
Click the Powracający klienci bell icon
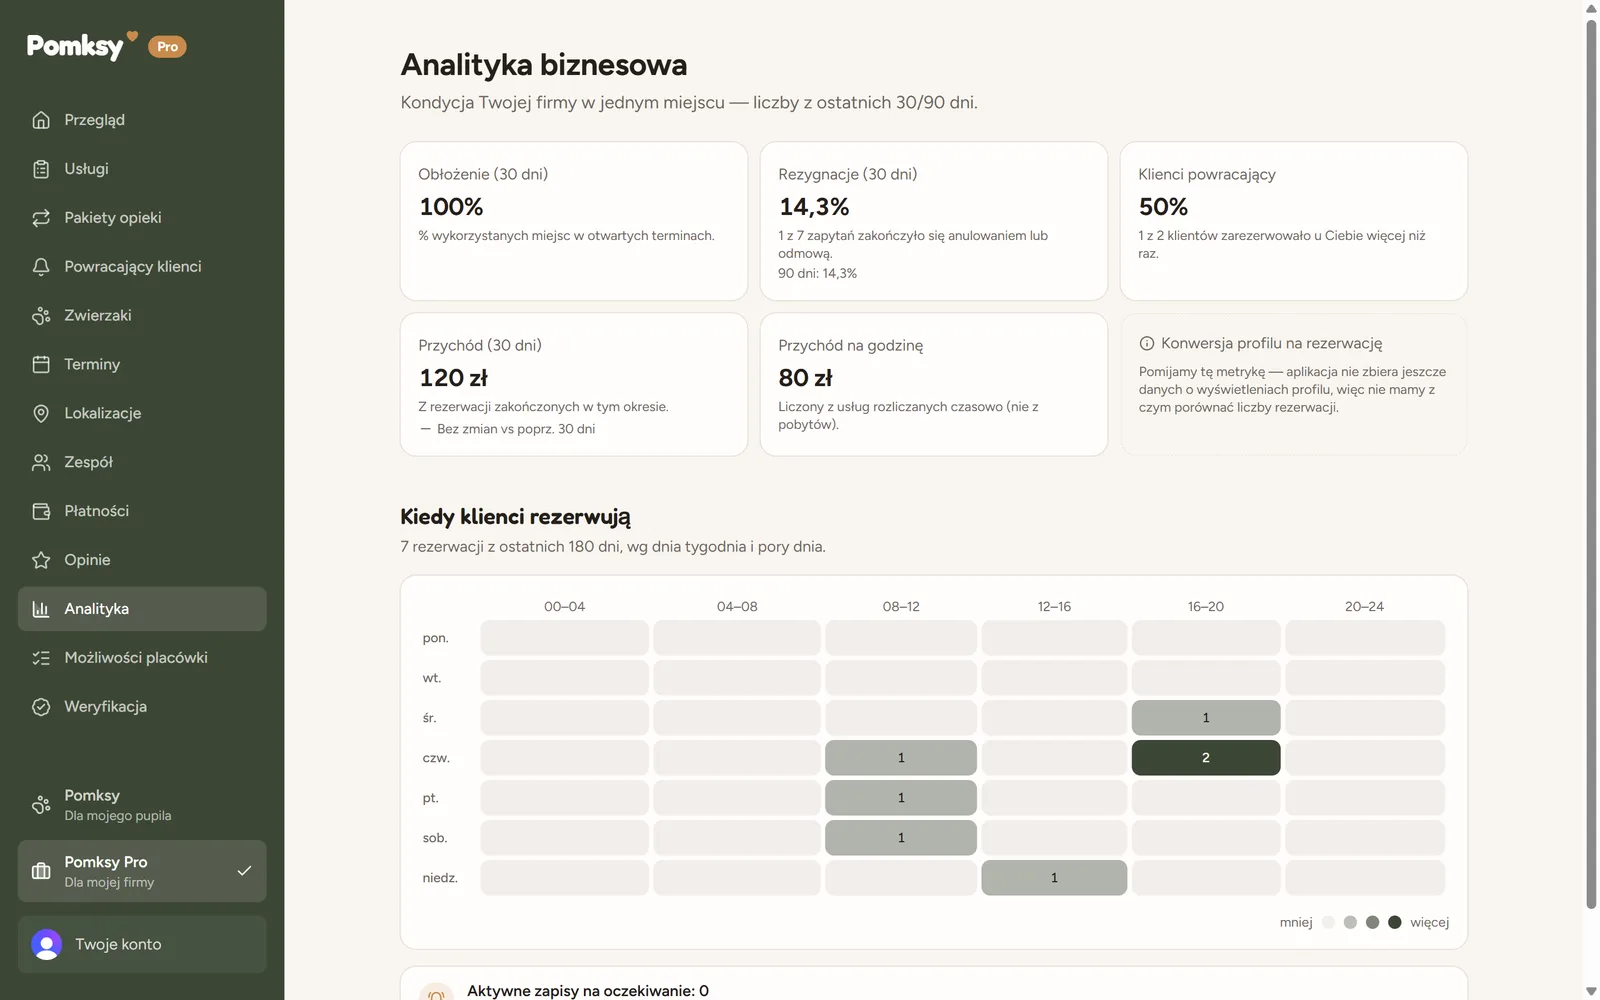[x=41, y=267]
